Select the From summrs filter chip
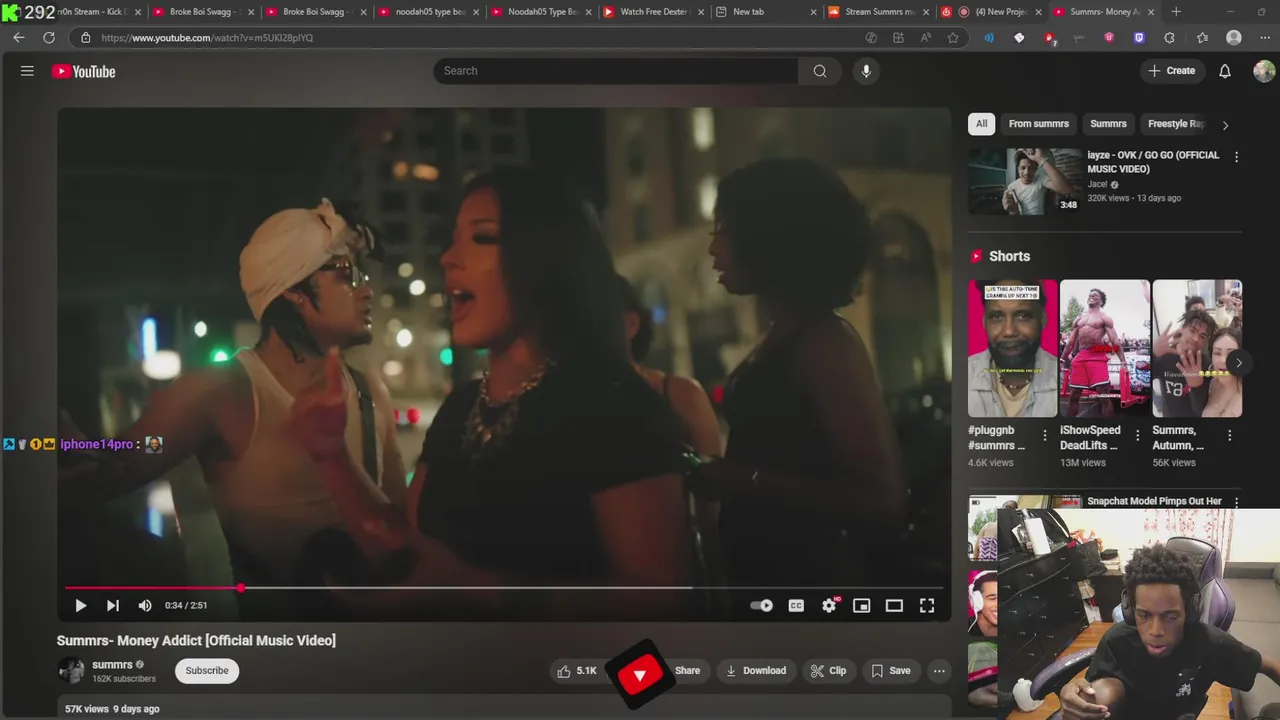Screen dimensions: 1280x720 1038,124
